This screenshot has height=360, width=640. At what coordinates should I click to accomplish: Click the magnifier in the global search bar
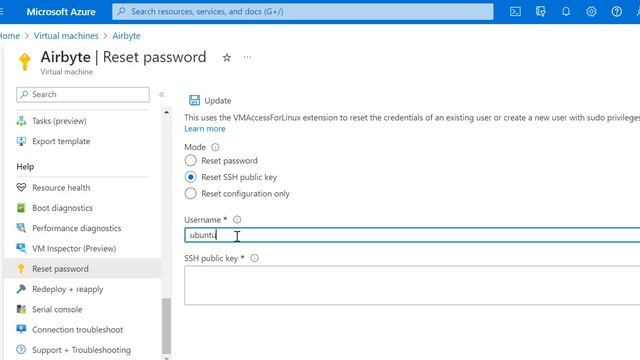(x=121, y=11)
